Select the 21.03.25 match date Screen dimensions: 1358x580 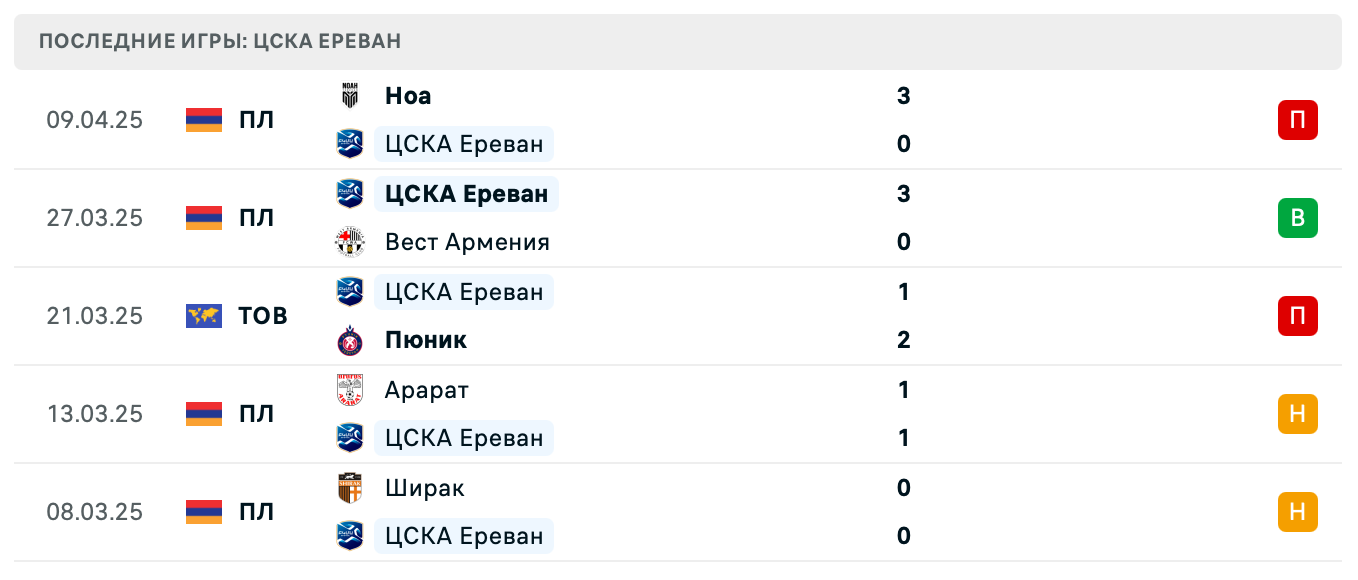(95, 316)
